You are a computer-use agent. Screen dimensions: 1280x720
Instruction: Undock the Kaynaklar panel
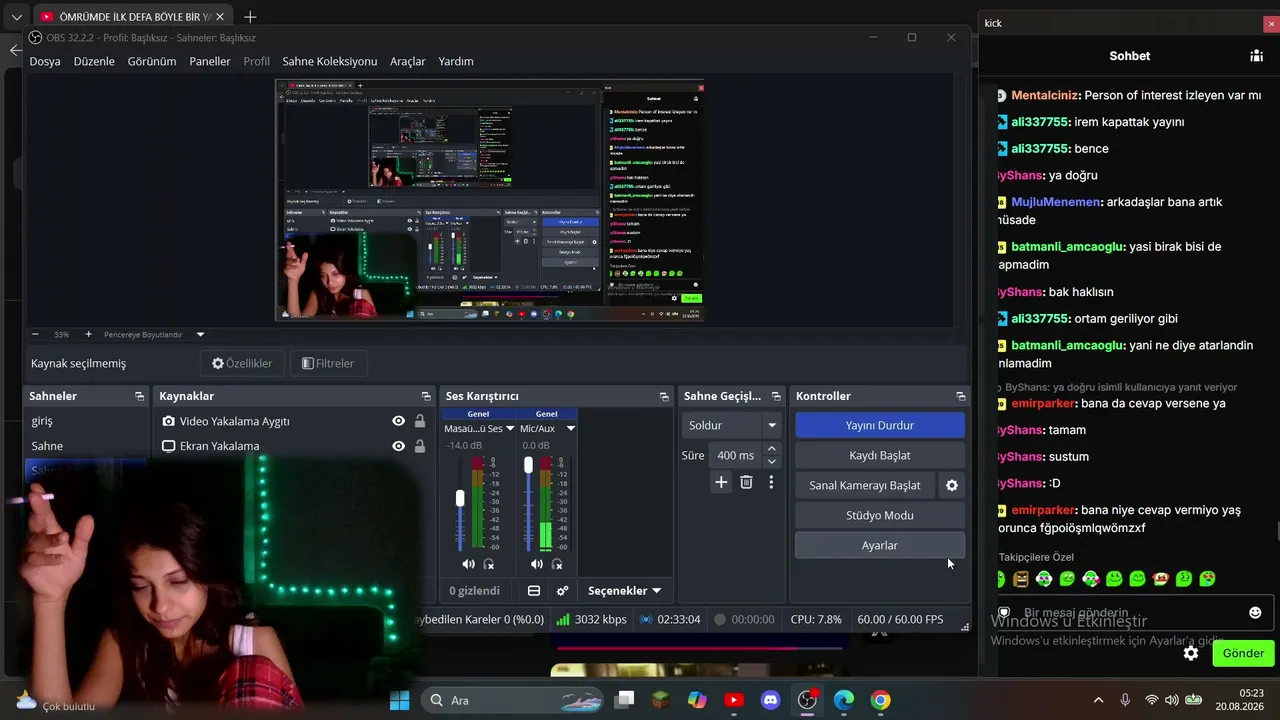pyautogui.click(x=426, y=397)
